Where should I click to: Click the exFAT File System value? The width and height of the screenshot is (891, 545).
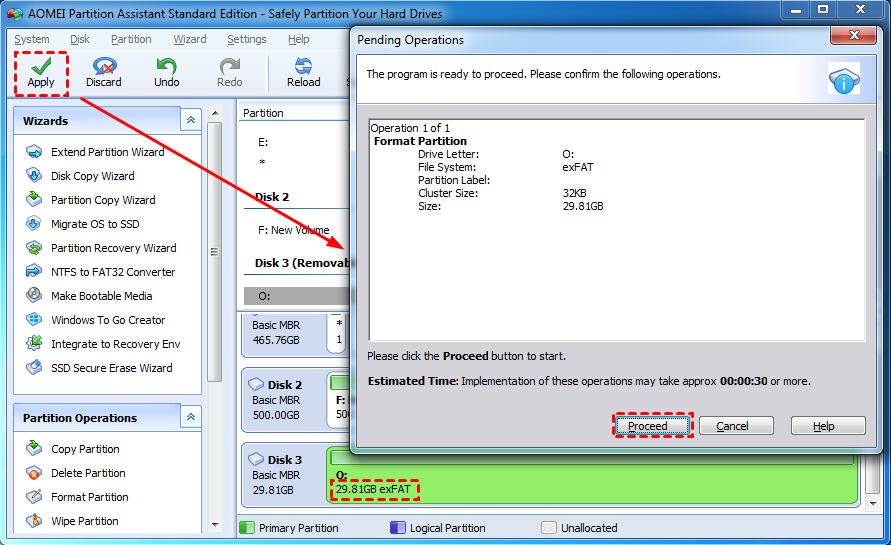[578, 167]
